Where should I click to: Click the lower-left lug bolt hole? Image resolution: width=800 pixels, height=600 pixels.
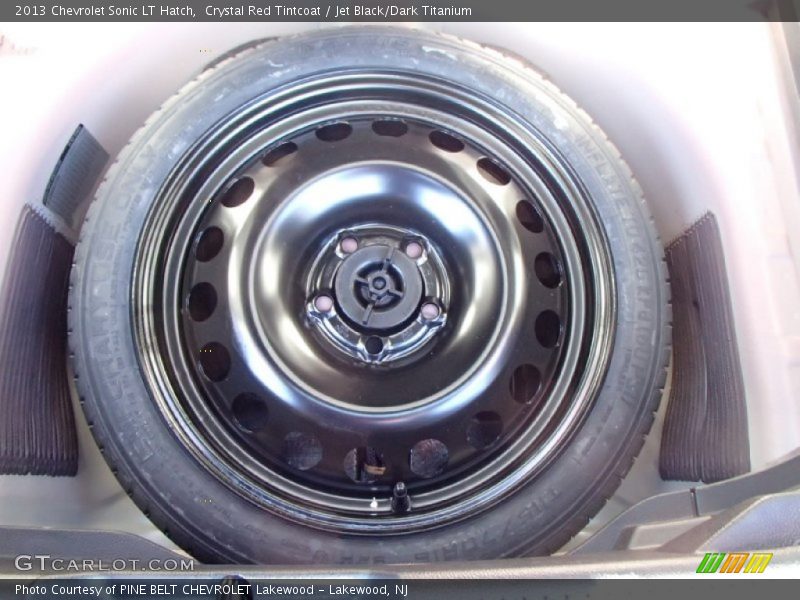tap(324, 303)
